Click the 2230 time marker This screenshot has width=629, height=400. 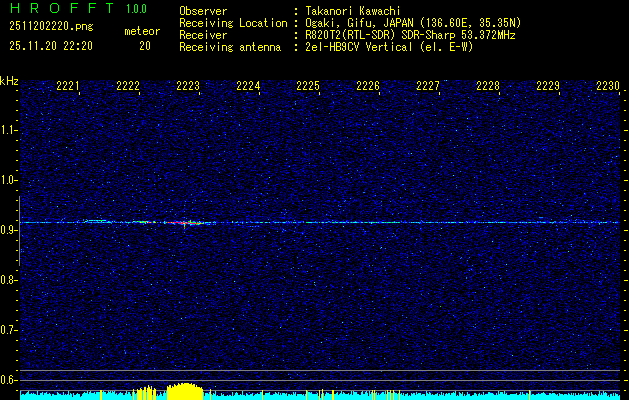(608, 87)
